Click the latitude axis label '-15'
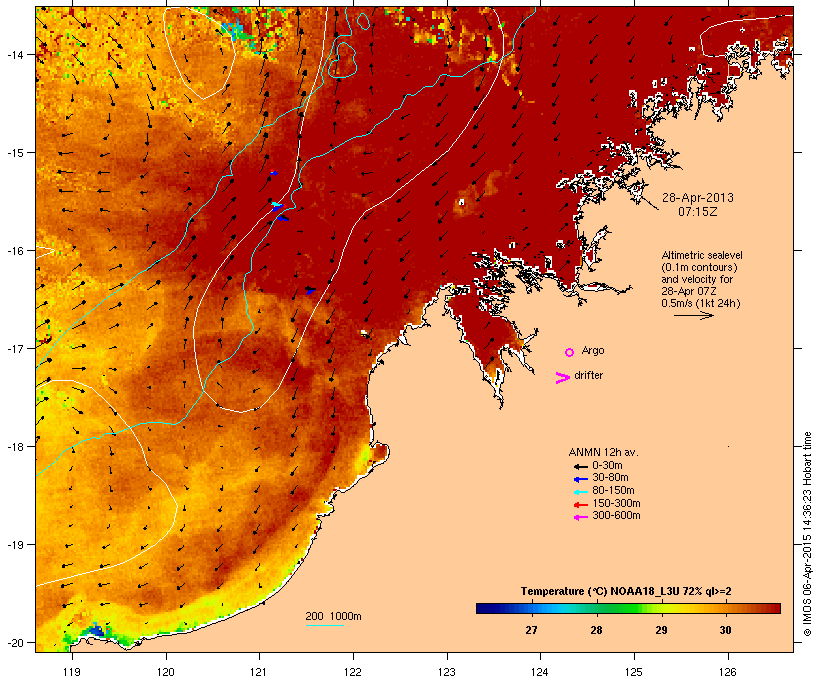Viewport: 820px width, 680px height. (x=15, y=153)
